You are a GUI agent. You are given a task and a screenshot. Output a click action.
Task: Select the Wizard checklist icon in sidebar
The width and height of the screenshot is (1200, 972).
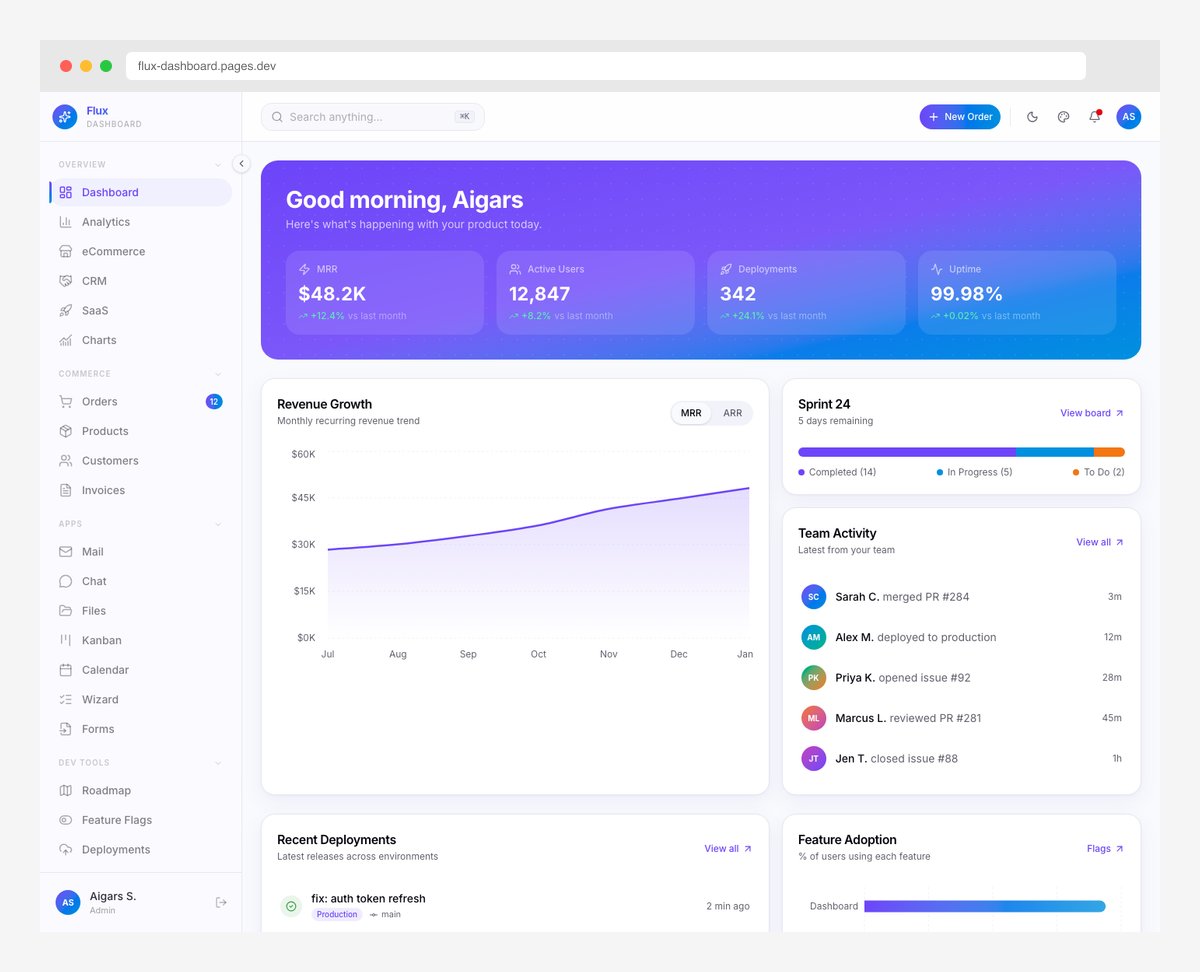point(65,699)
